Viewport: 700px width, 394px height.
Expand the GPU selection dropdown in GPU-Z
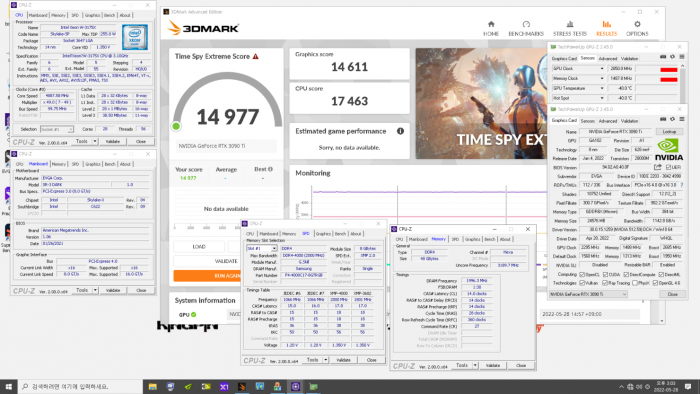[x=588, y=294]
